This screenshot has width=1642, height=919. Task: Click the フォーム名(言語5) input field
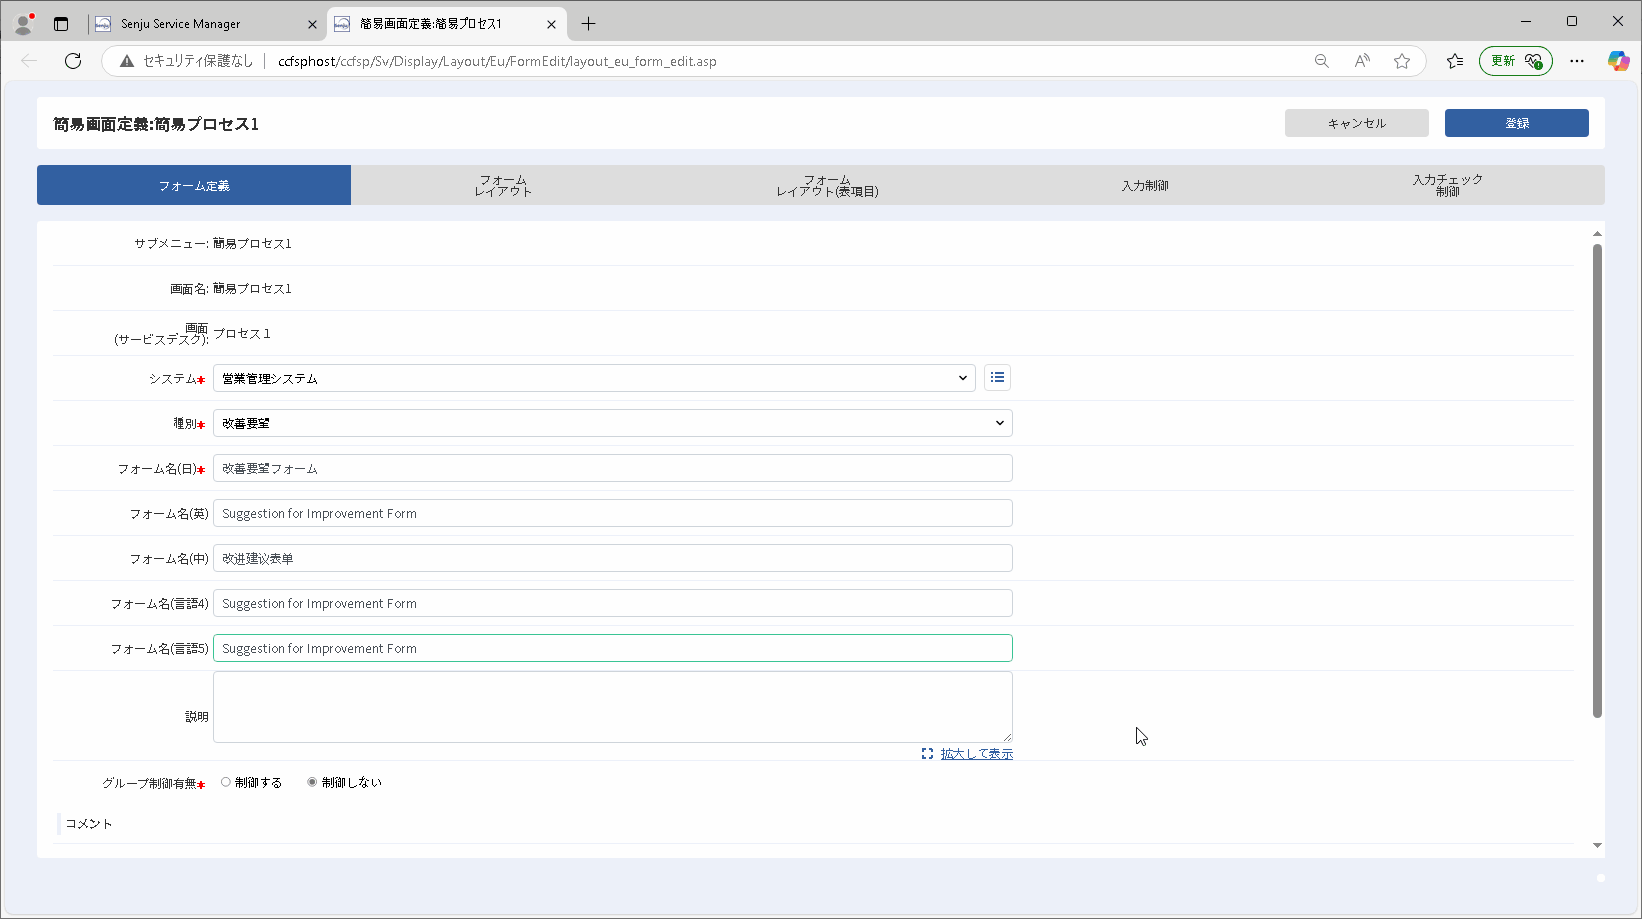click(613, 648)
